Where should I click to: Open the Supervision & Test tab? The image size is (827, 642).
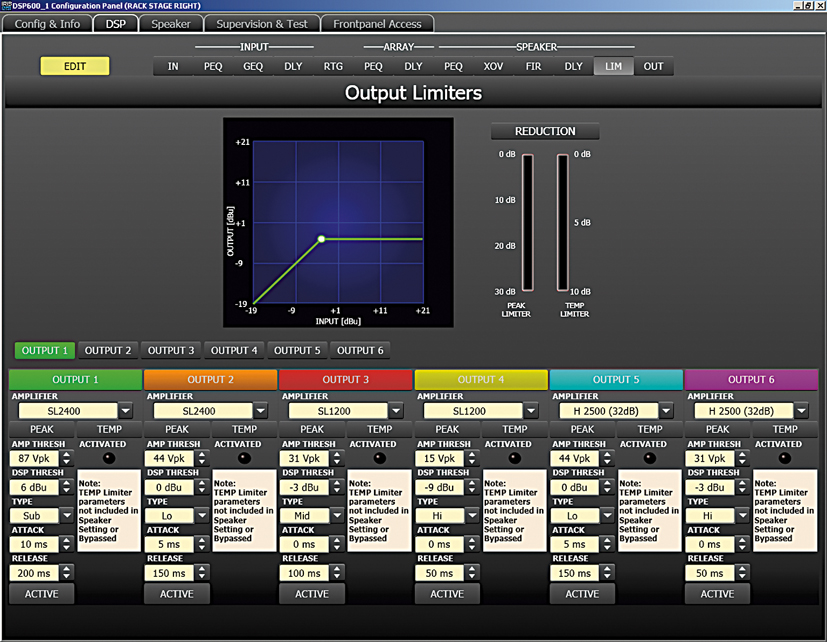(x=262, y=24)
